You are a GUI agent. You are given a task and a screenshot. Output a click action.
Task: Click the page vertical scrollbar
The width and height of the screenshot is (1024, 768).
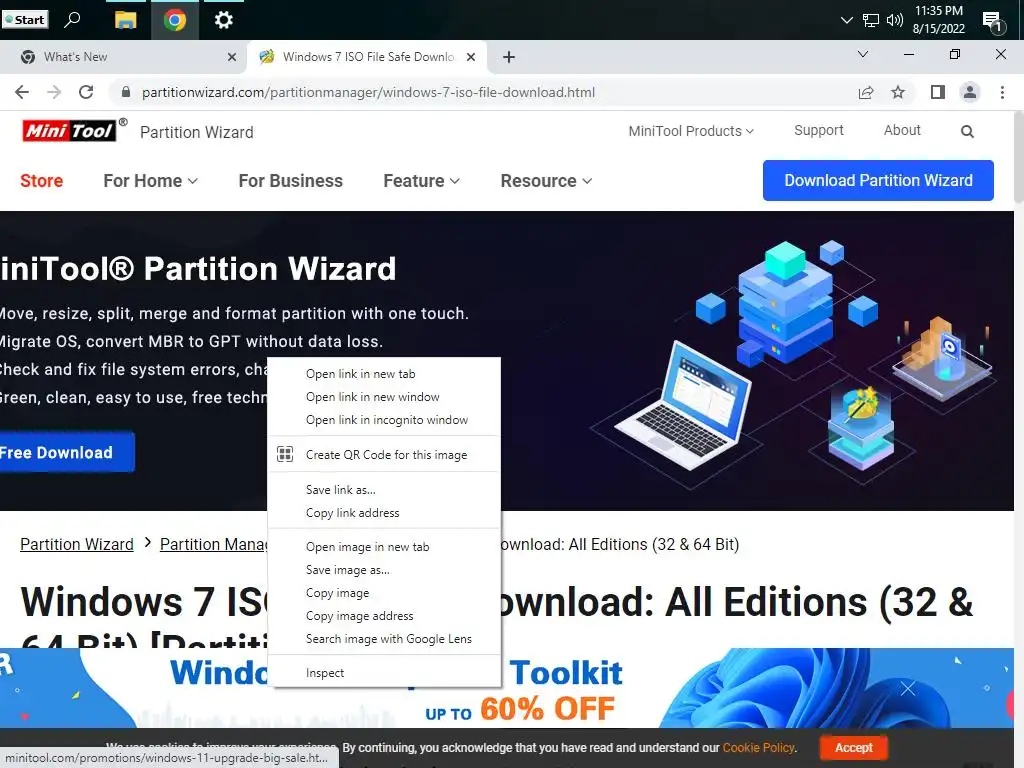(x=1018, y=157)
